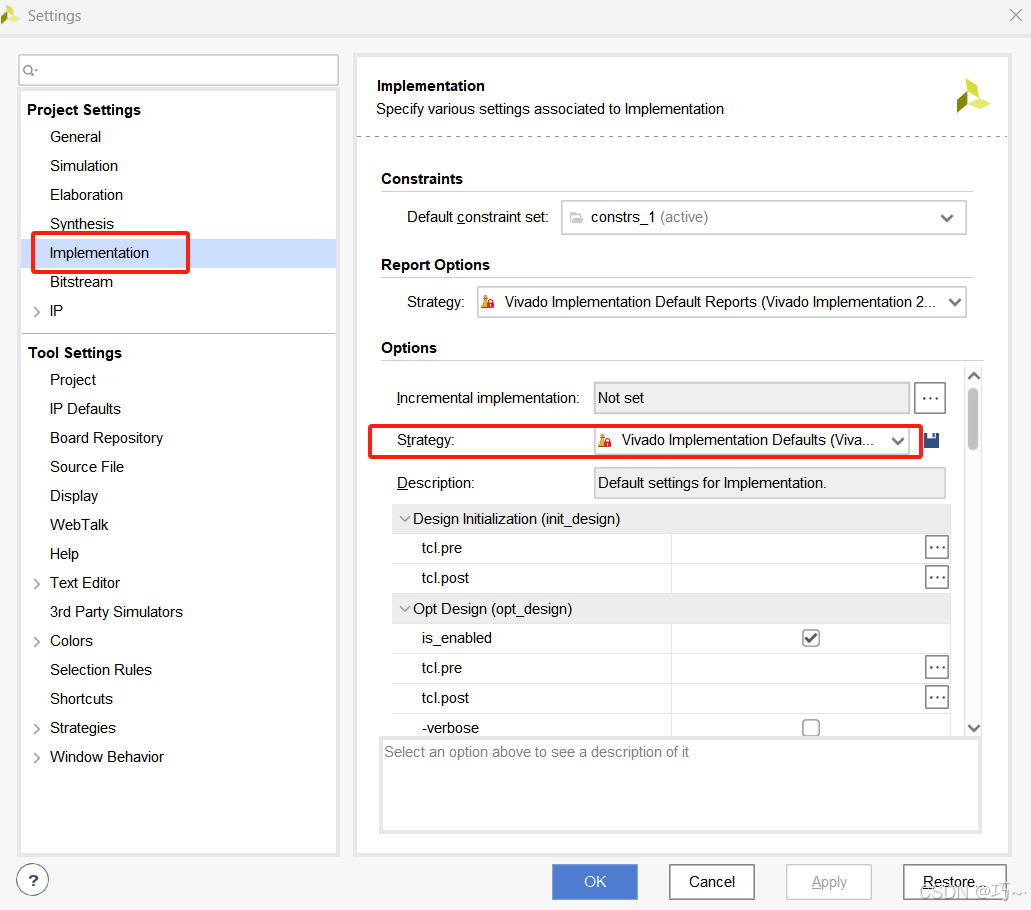Open ellipsis for opt_design tcl.post
1031x910 pixels.
point(936,697)
